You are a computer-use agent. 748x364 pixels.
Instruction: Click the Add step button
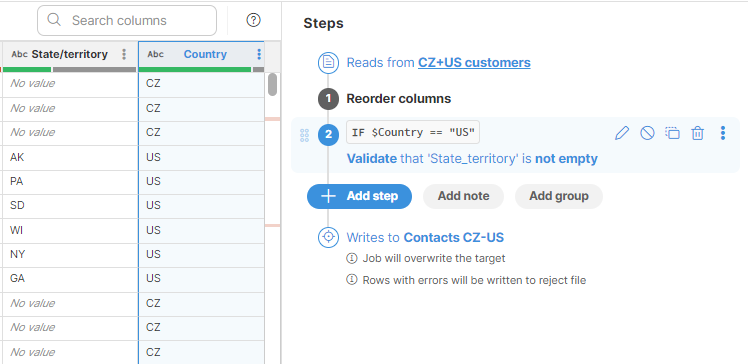tap(359, 197)
